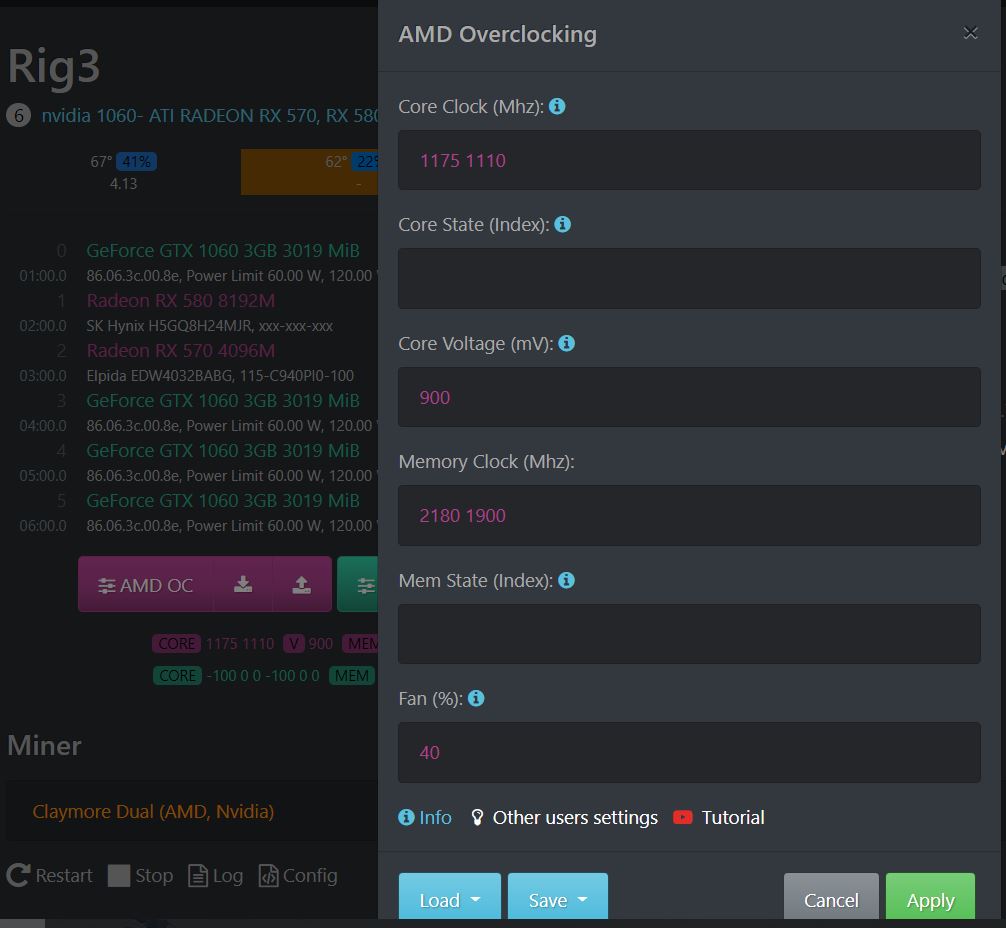Screen dimensions: 1006x928
Task: Click info icon beside Core State label
Action: click(x=562, y=224)
